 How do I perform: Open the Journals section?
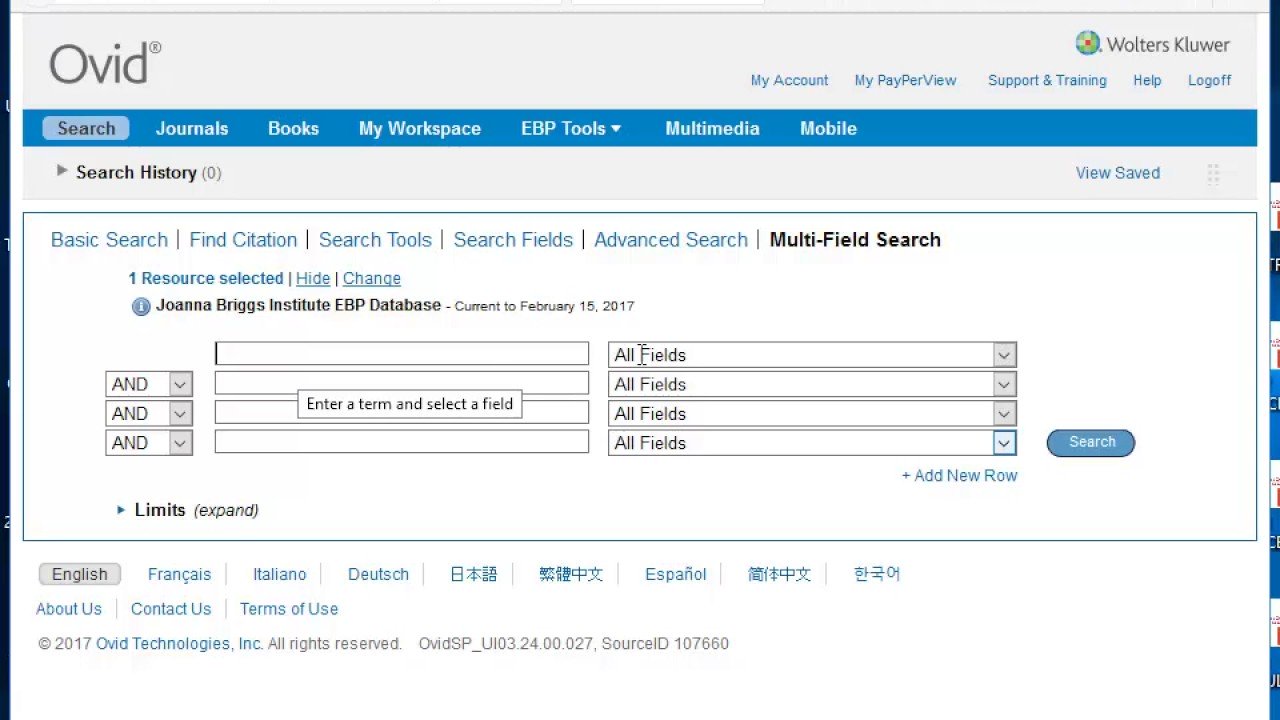point(191,128)
